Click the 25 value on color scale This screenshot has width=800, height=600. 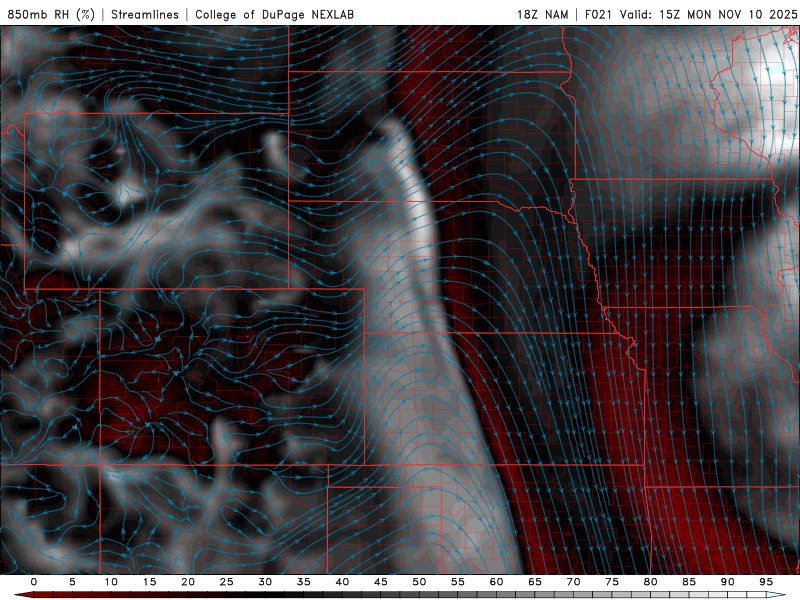pyautogui.click(x=227, y=582)
